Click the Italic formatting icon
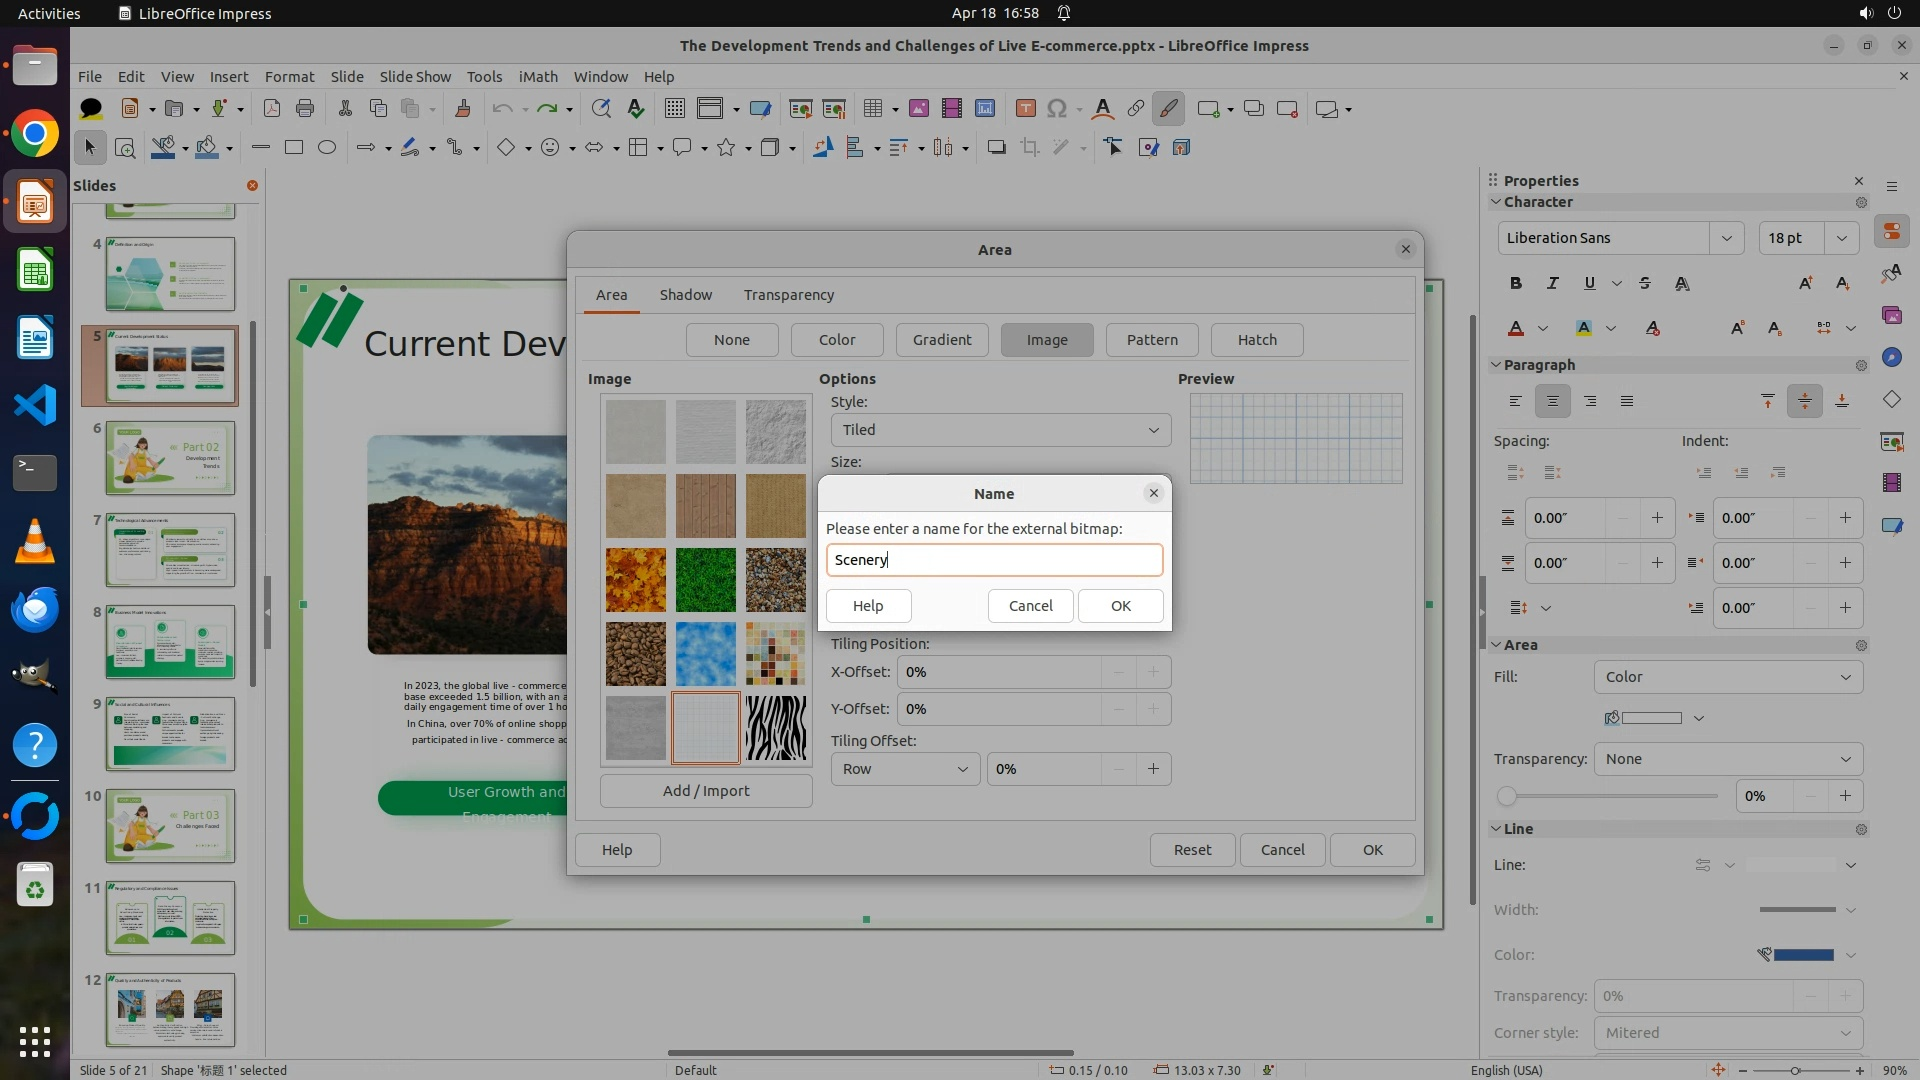Image resolution: width=1920 pixels, height=1080 pixels. click(x=1553, y=284)
